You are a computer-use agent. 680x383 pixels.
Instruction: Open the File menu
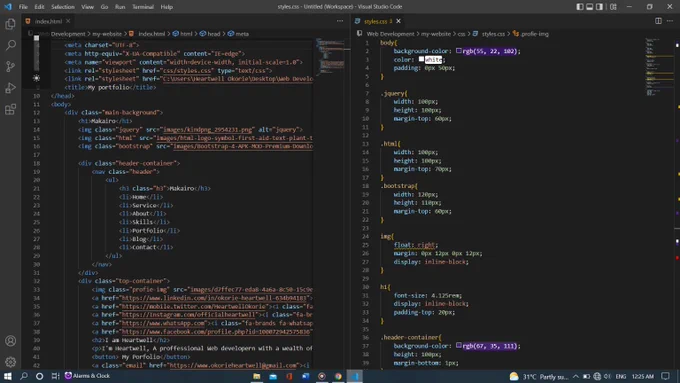click(23, 7)
